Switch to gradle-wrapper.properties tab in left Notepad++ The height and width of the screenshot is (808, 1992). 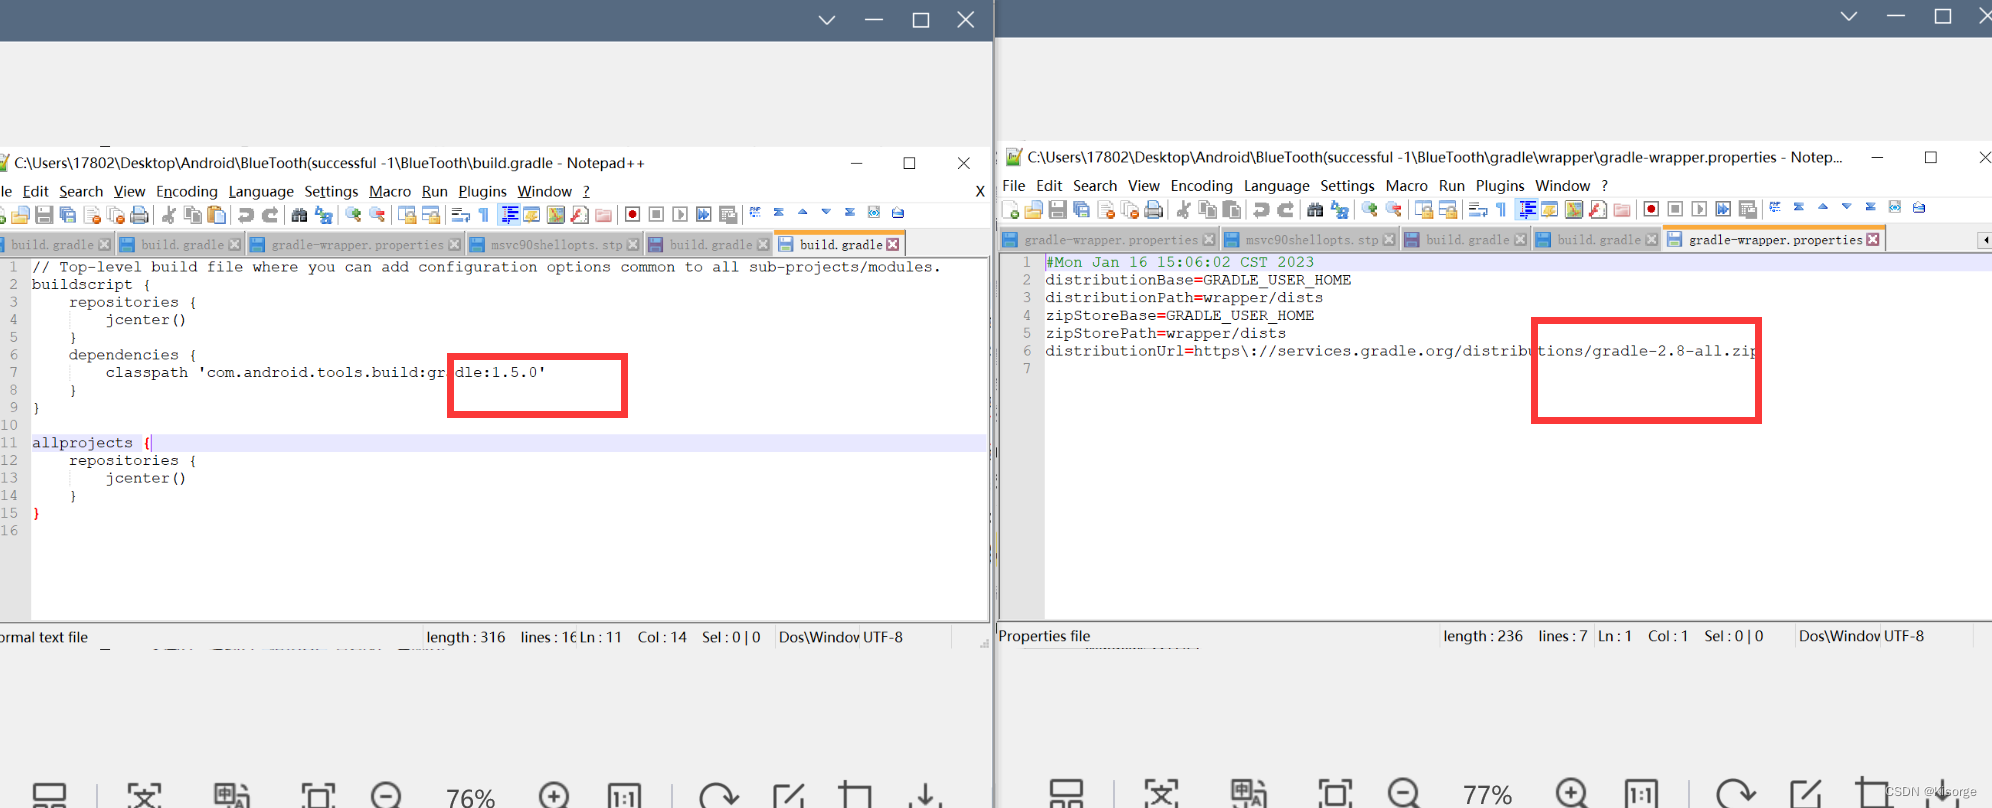356,244
